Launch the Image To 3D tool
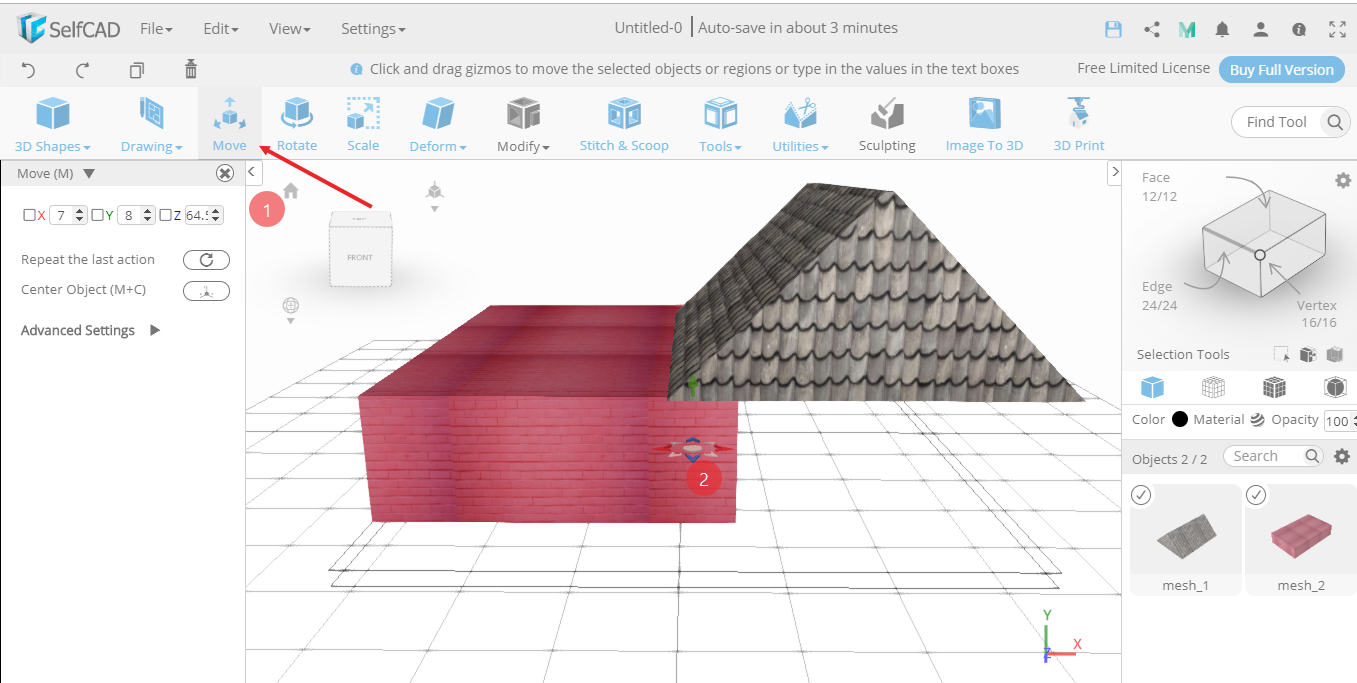 982,123
